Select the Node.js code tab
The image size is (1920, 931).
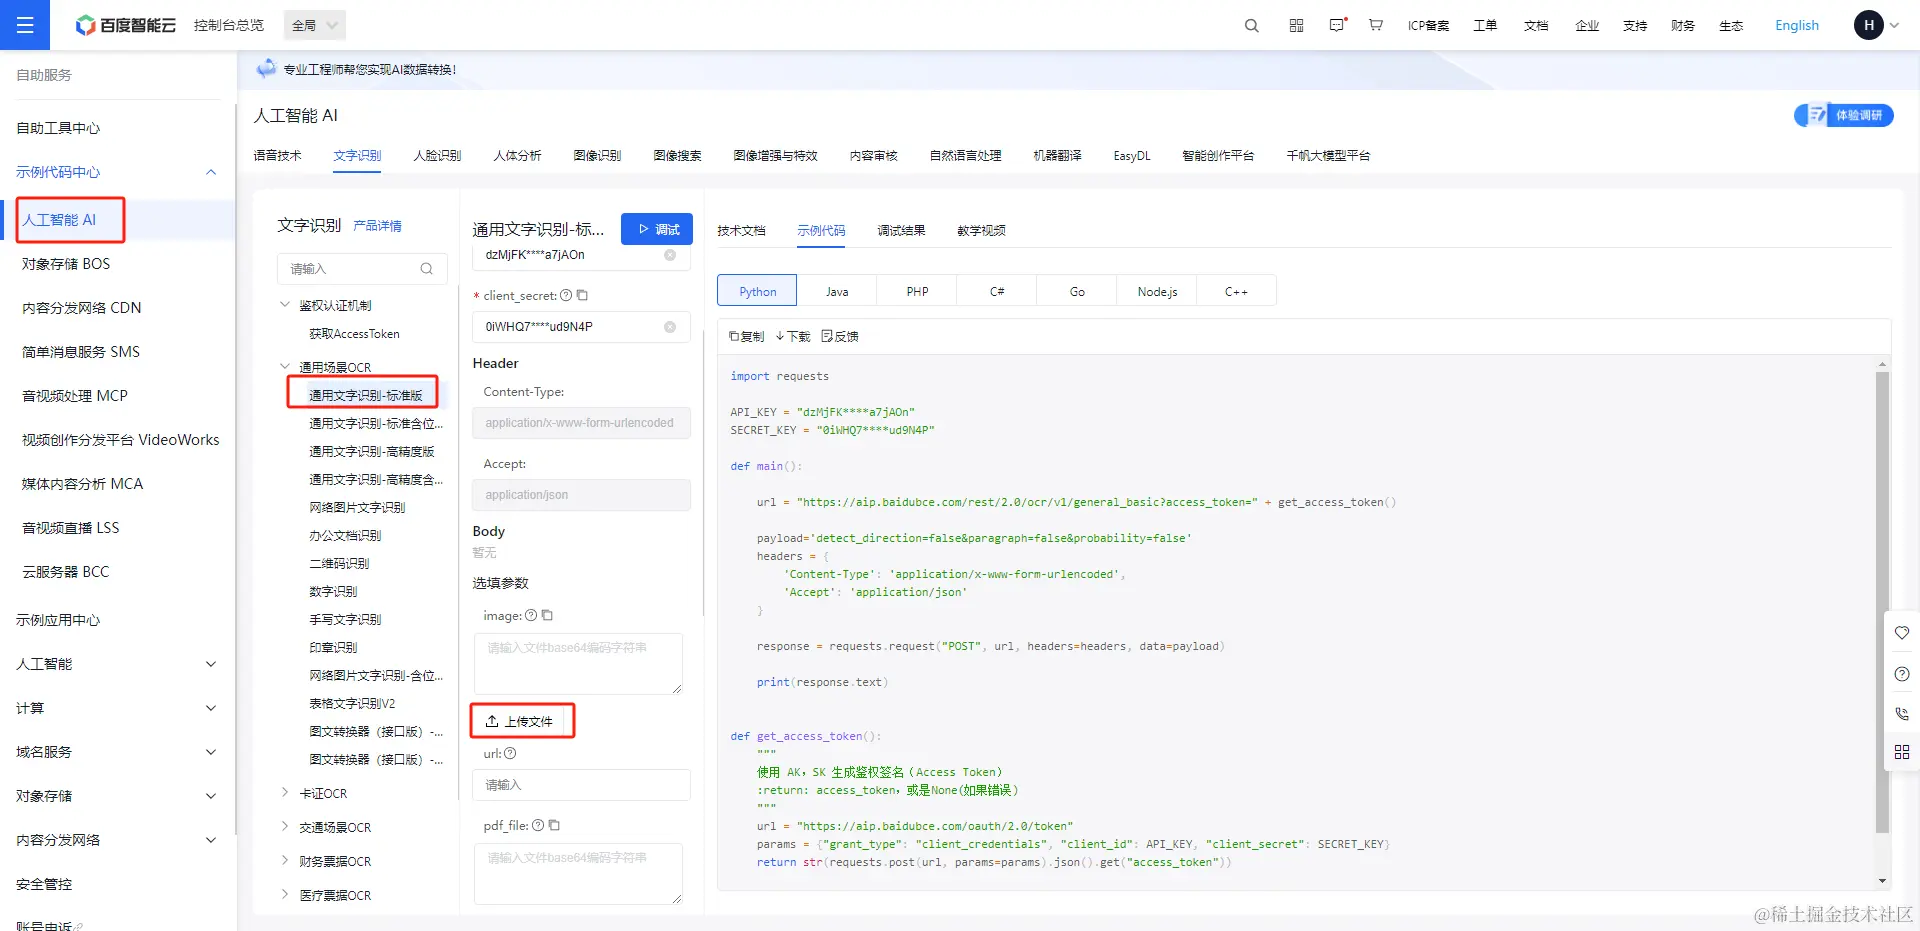[1157, 291]
